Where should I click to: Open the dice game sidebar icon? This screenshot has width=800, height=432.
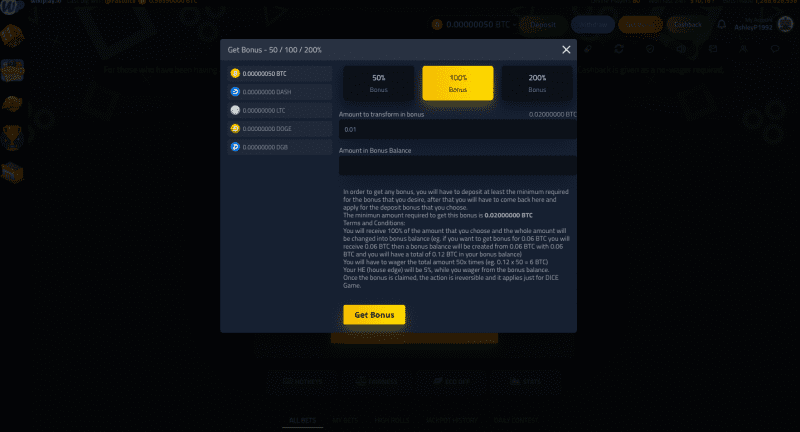point(12,37)
